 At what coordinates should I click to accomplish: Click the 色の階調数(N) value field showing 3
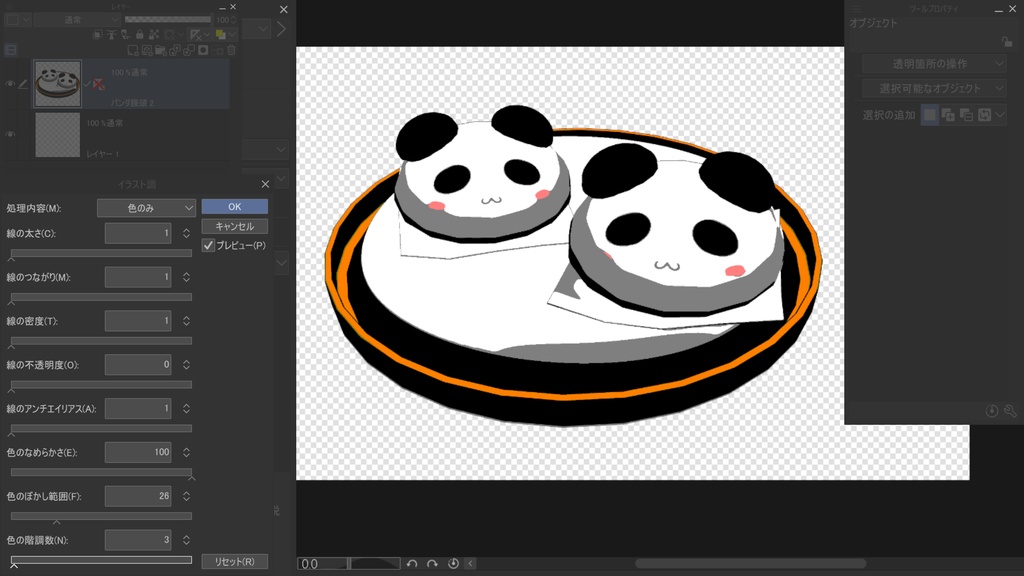[138, 540]
